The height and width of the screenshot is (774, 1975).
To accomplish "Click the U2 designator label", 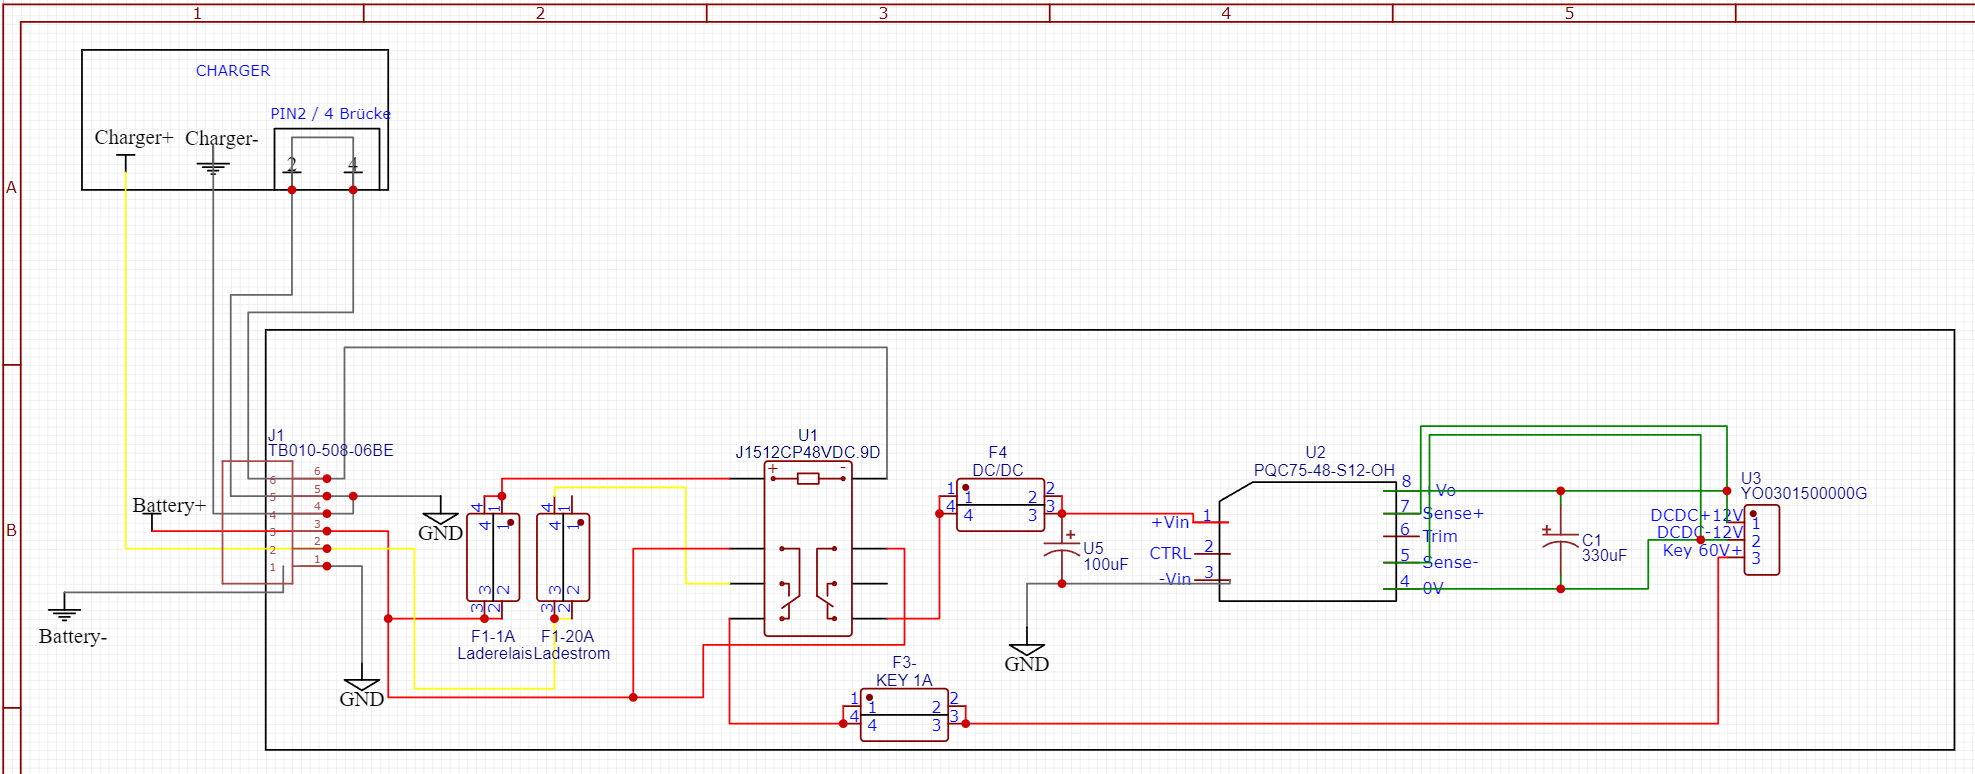I will point(1315,453).
